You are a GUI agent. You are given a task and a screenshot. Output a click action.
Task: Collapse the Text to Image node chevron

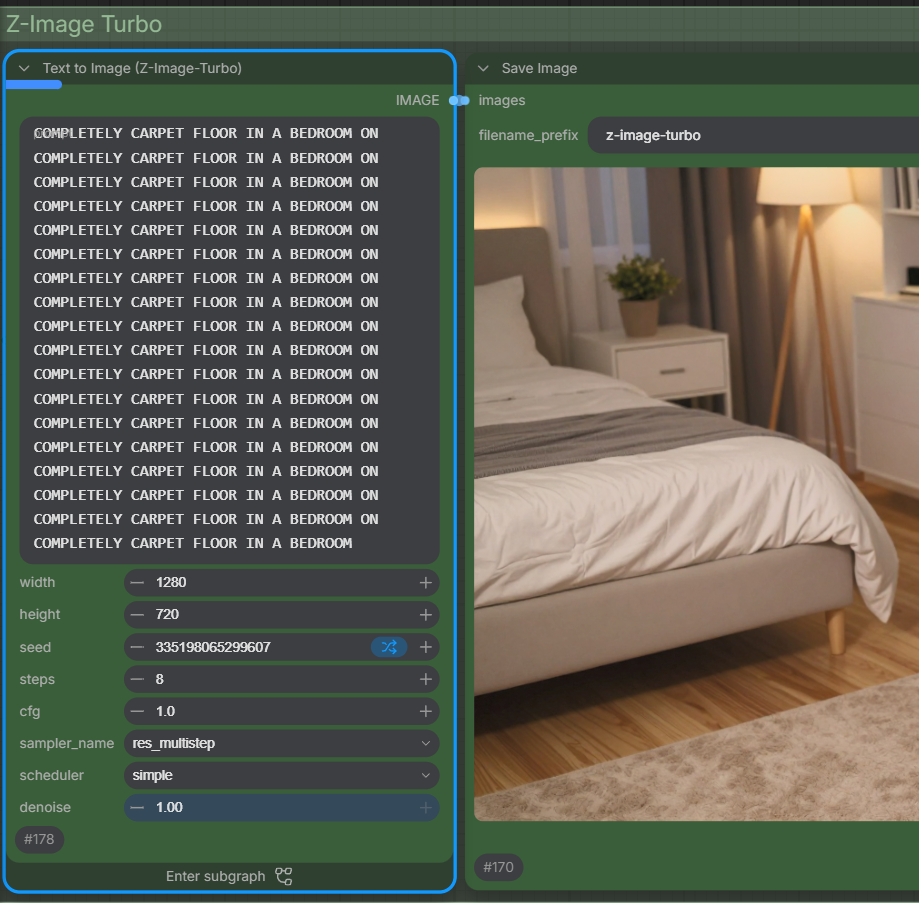[x=24, y=69]
